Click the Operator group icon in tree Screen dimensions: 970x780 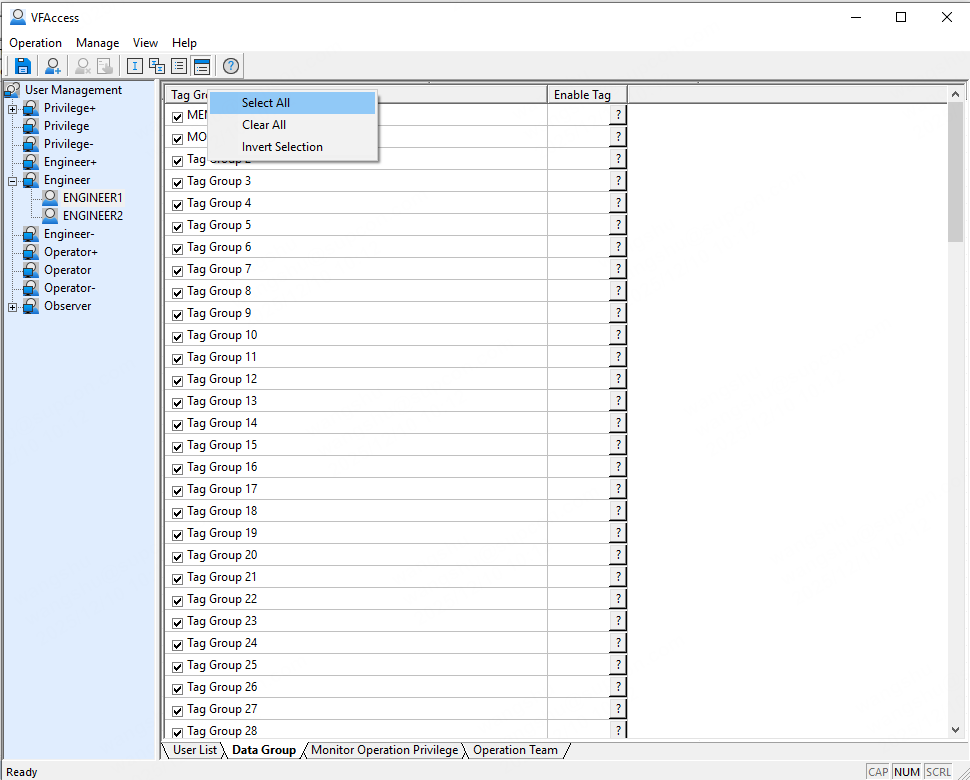point(31,270)
